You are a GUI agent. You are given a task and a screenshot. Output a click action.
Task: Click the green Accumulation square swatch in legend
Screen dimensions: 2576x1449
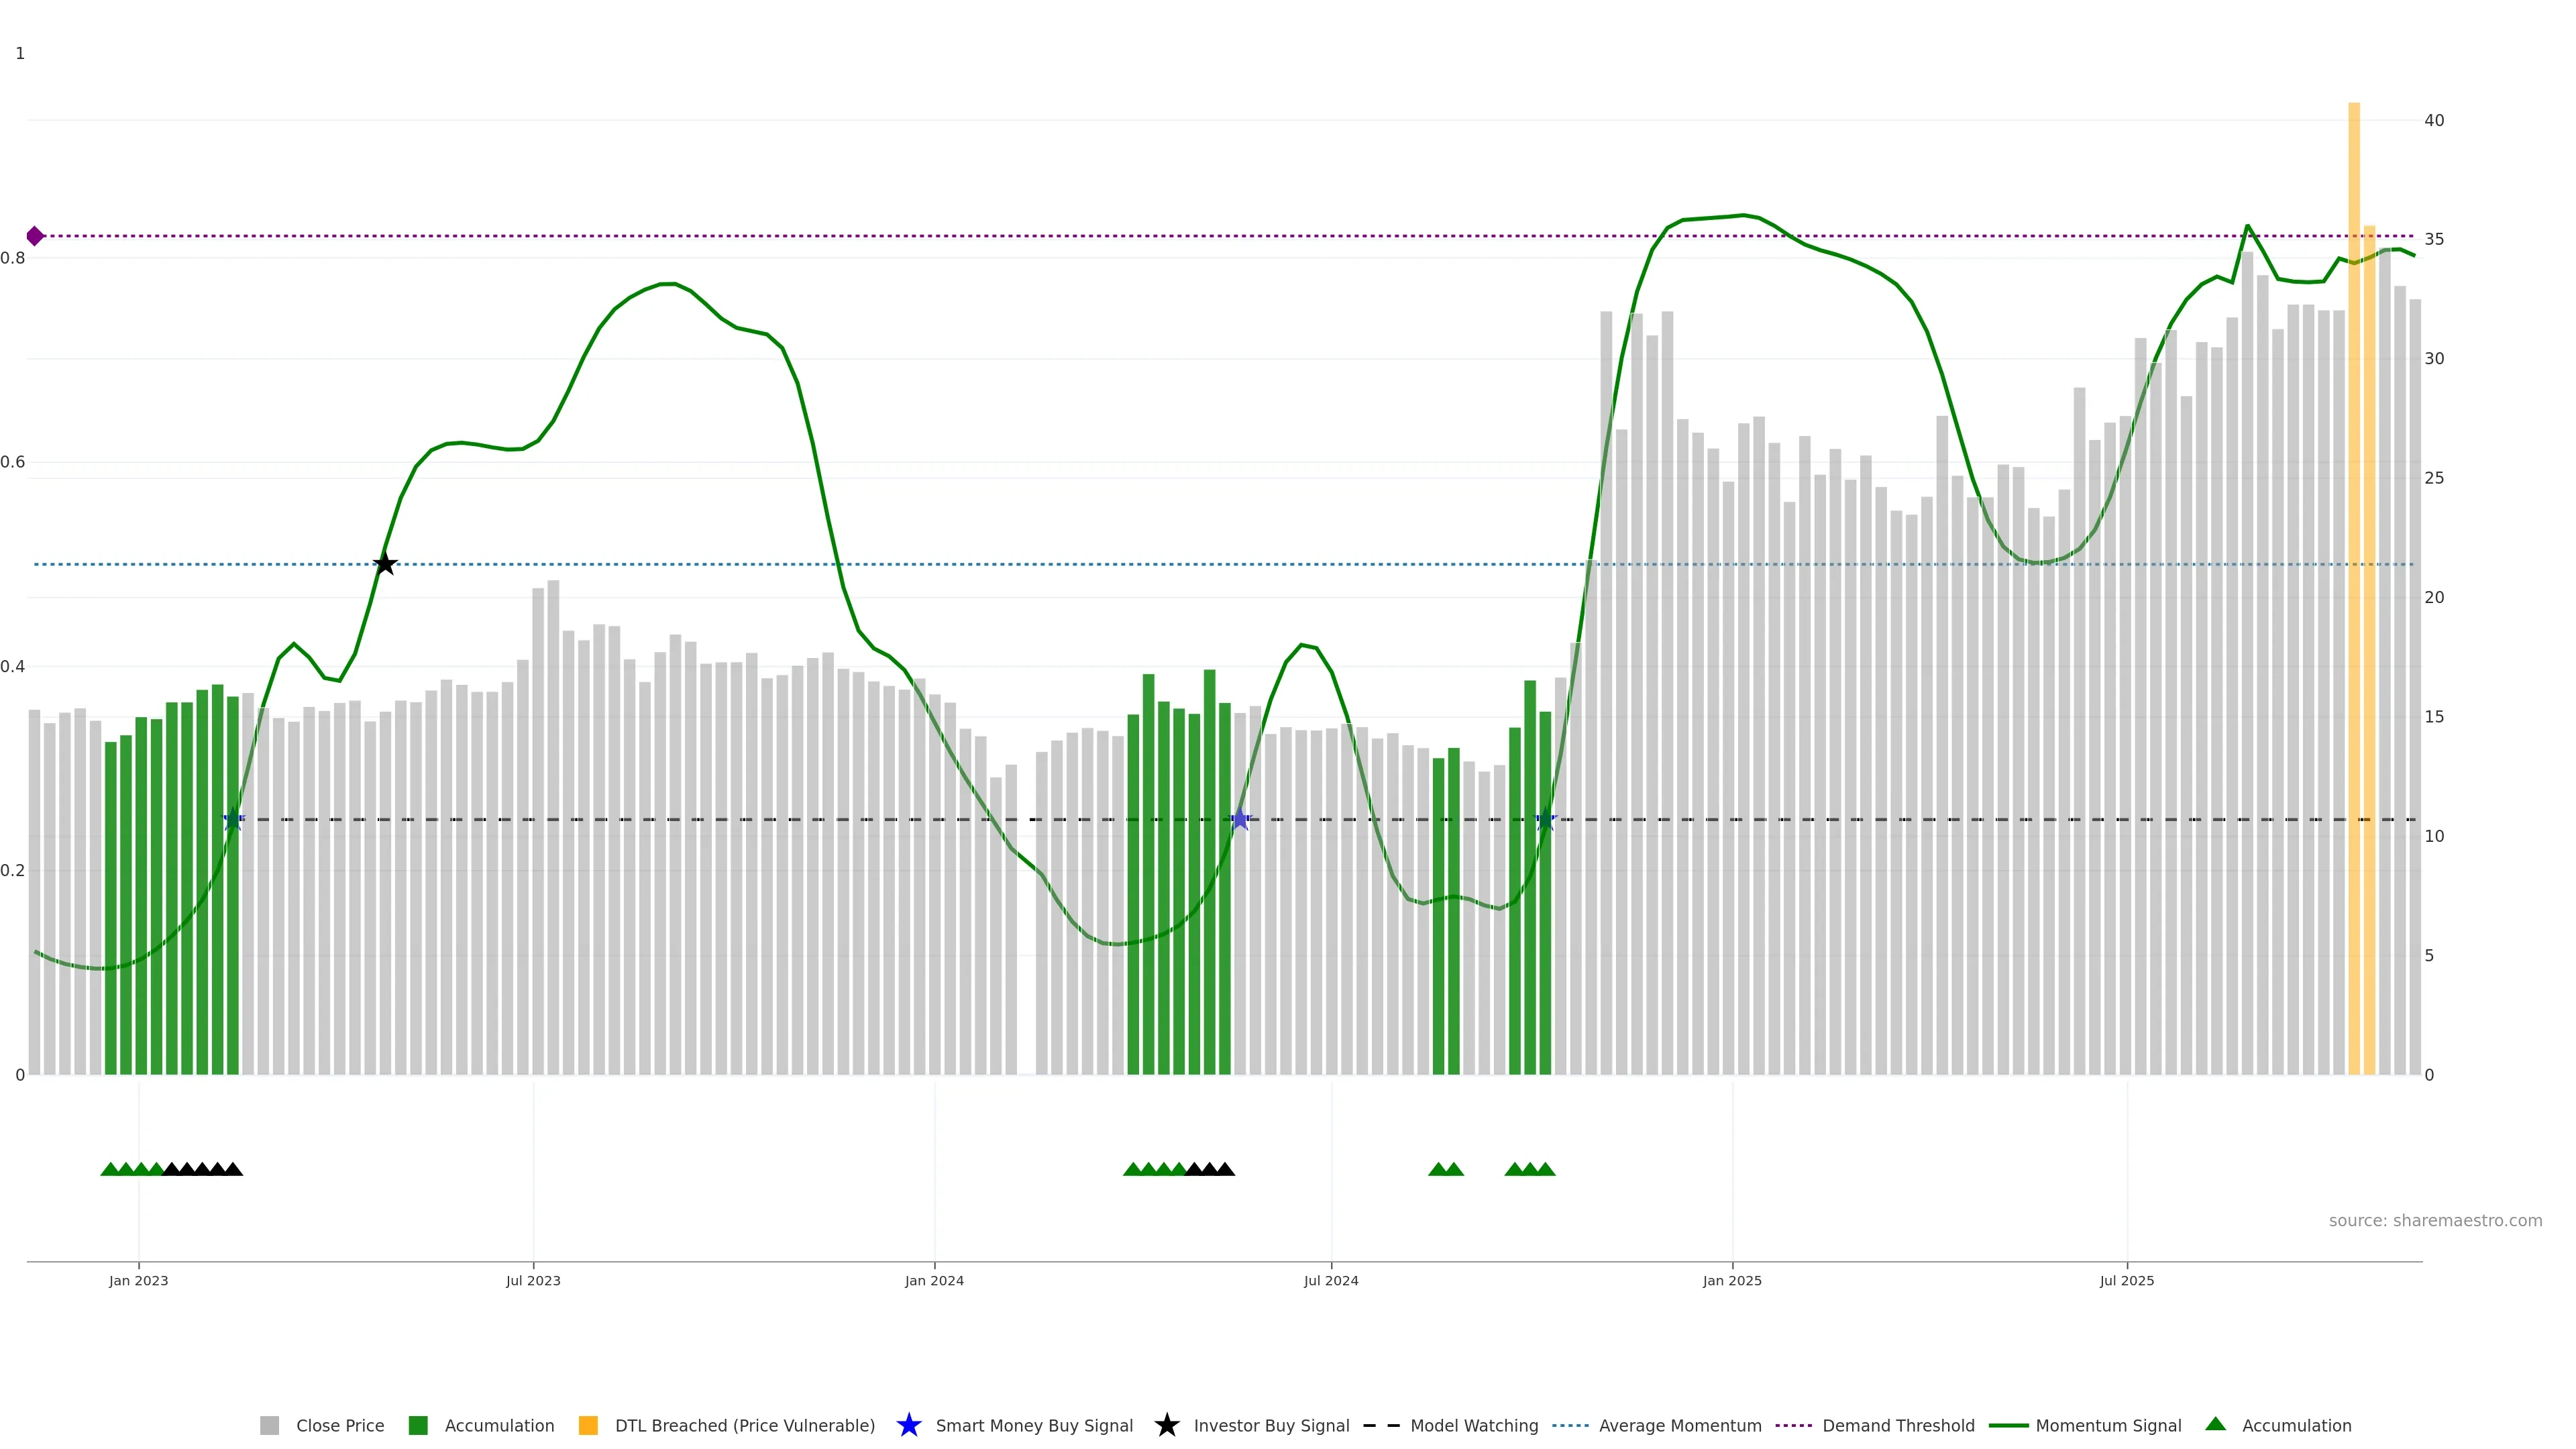tap(418, 1426)
